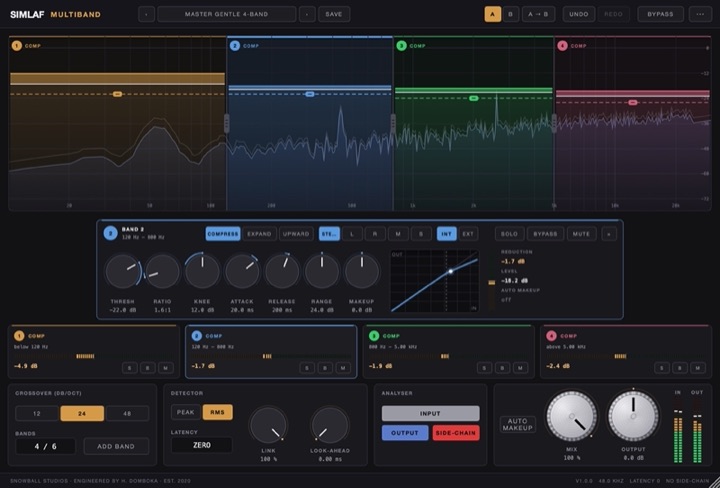Click the Band 2 circle badge in editor panel
This screenshot has height=488, width=720.
point(110,233)
